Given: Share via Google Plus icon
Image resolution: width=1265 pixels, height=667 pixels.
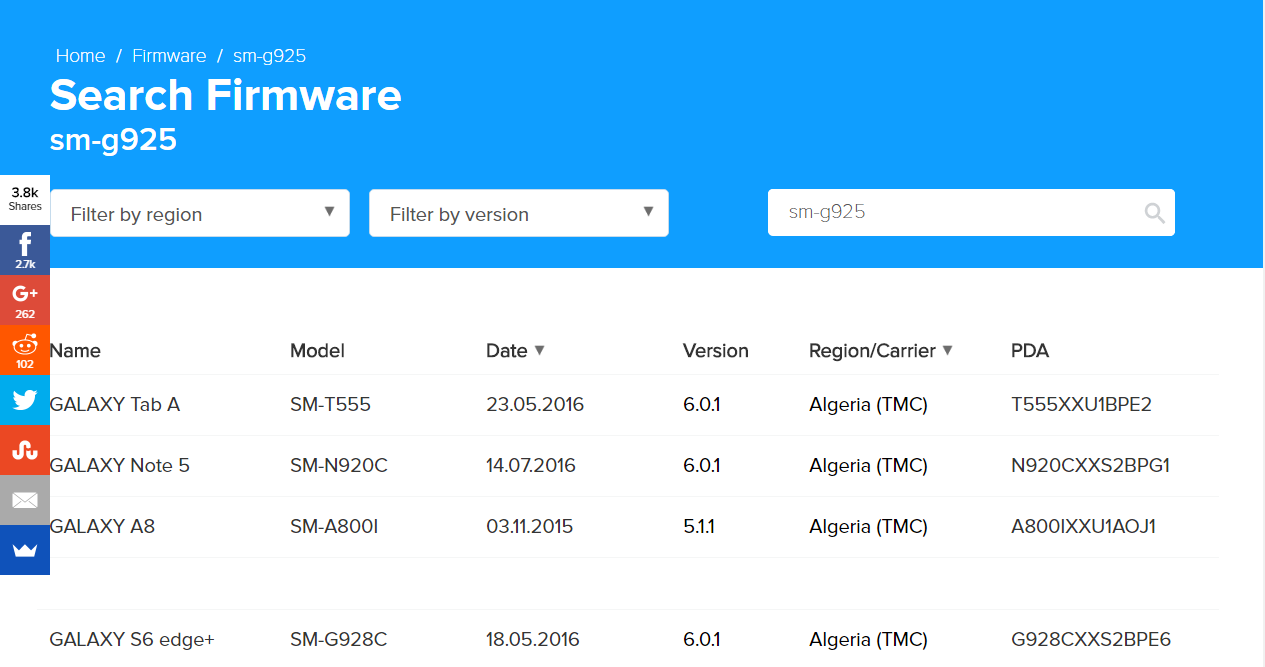Looking at the screenshot, I should point(25,300).
